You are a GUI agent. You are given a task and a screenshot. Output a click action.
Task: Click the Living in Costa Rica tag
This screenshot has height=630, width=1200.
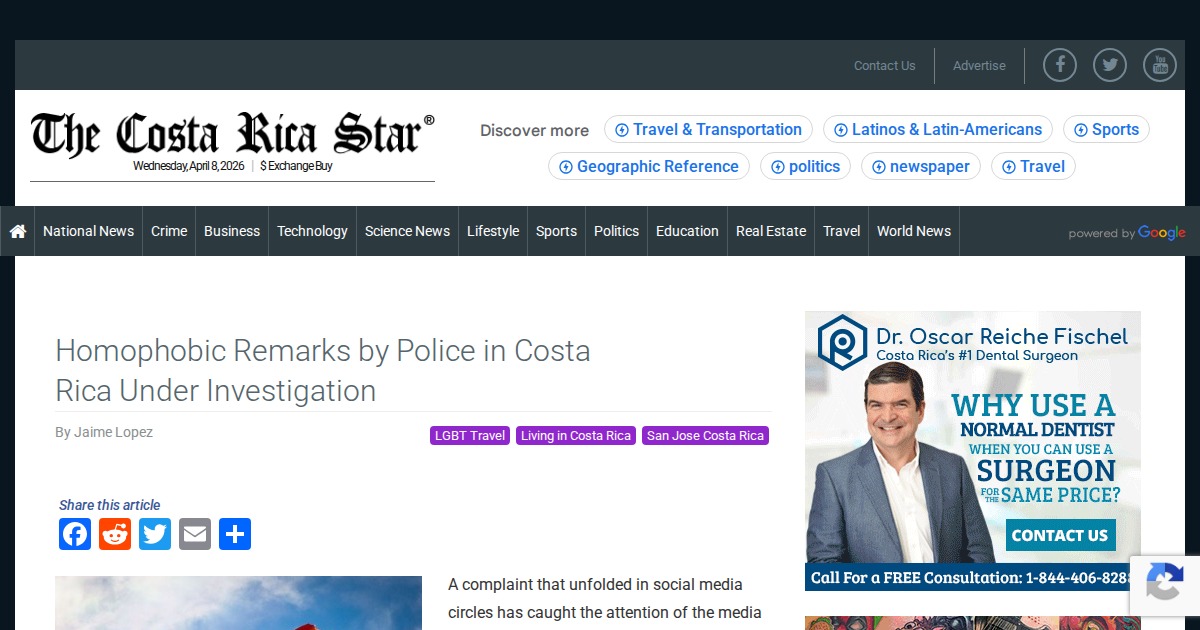click(x=576, y=436)
